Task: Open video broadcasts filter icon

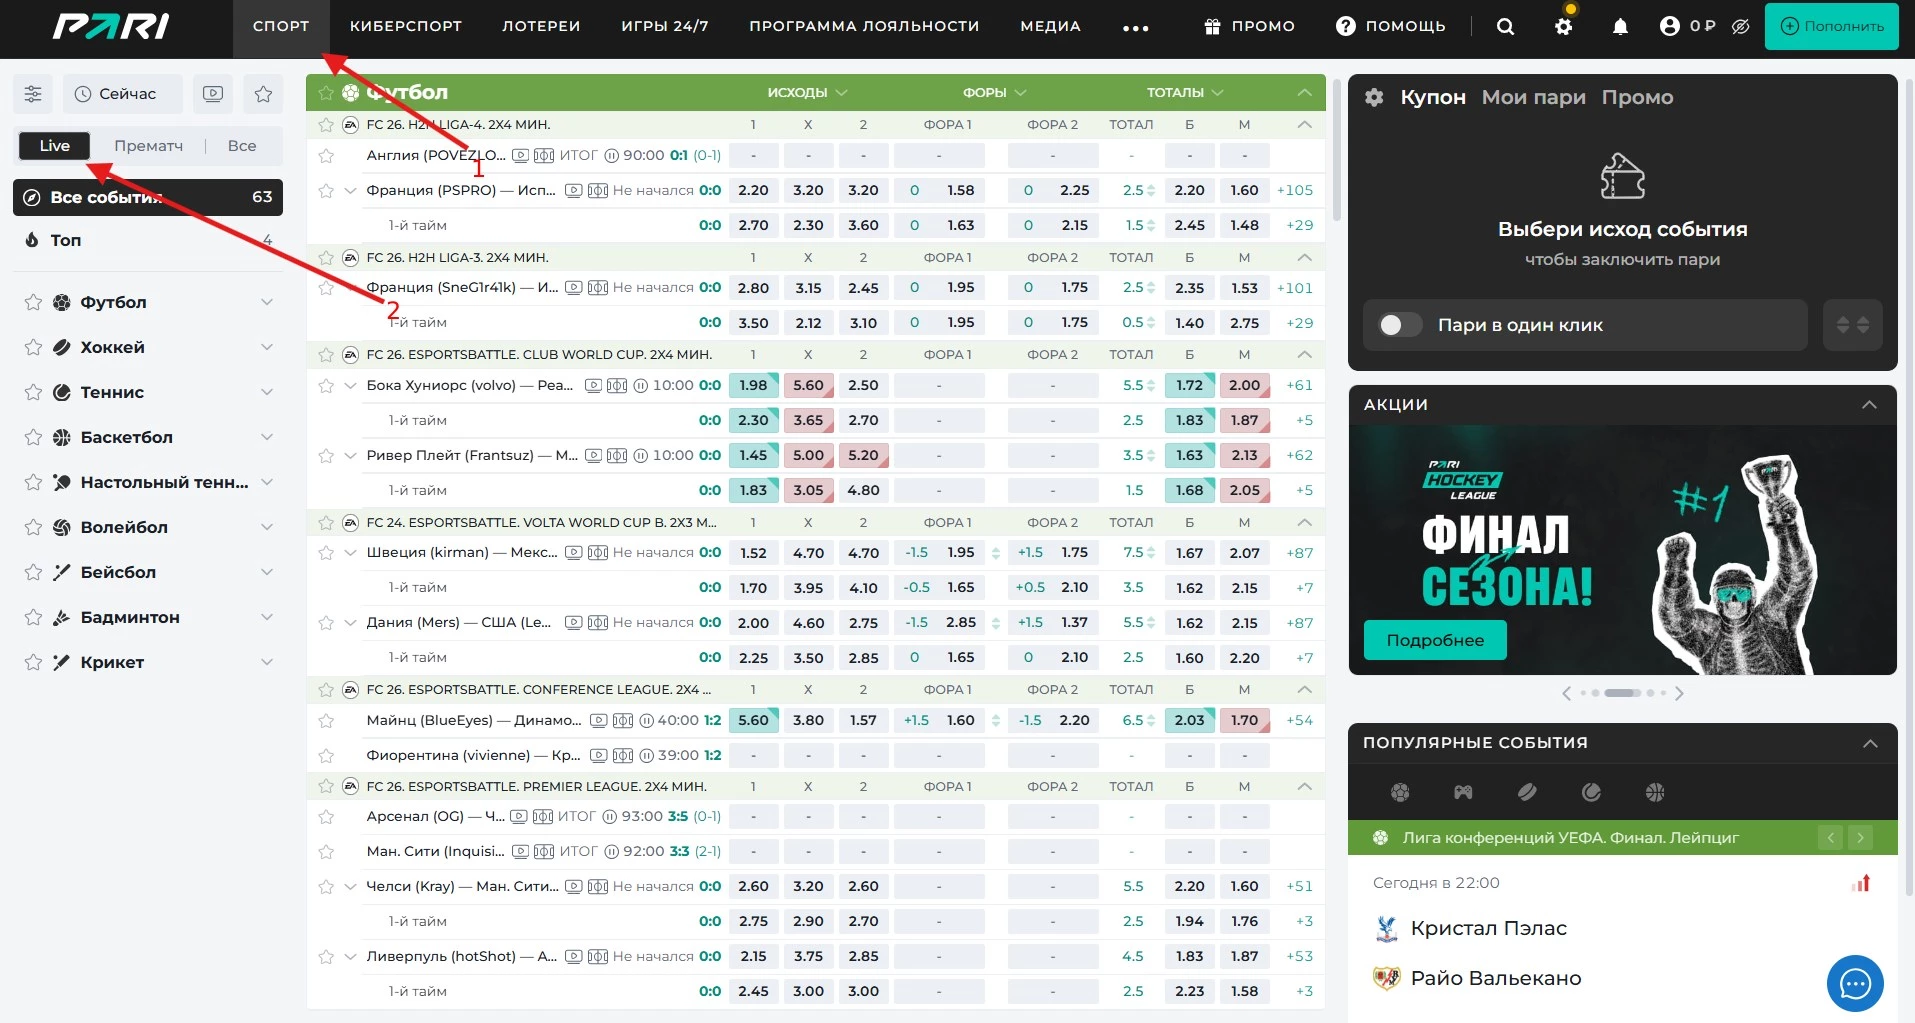Action: (213, 94)
